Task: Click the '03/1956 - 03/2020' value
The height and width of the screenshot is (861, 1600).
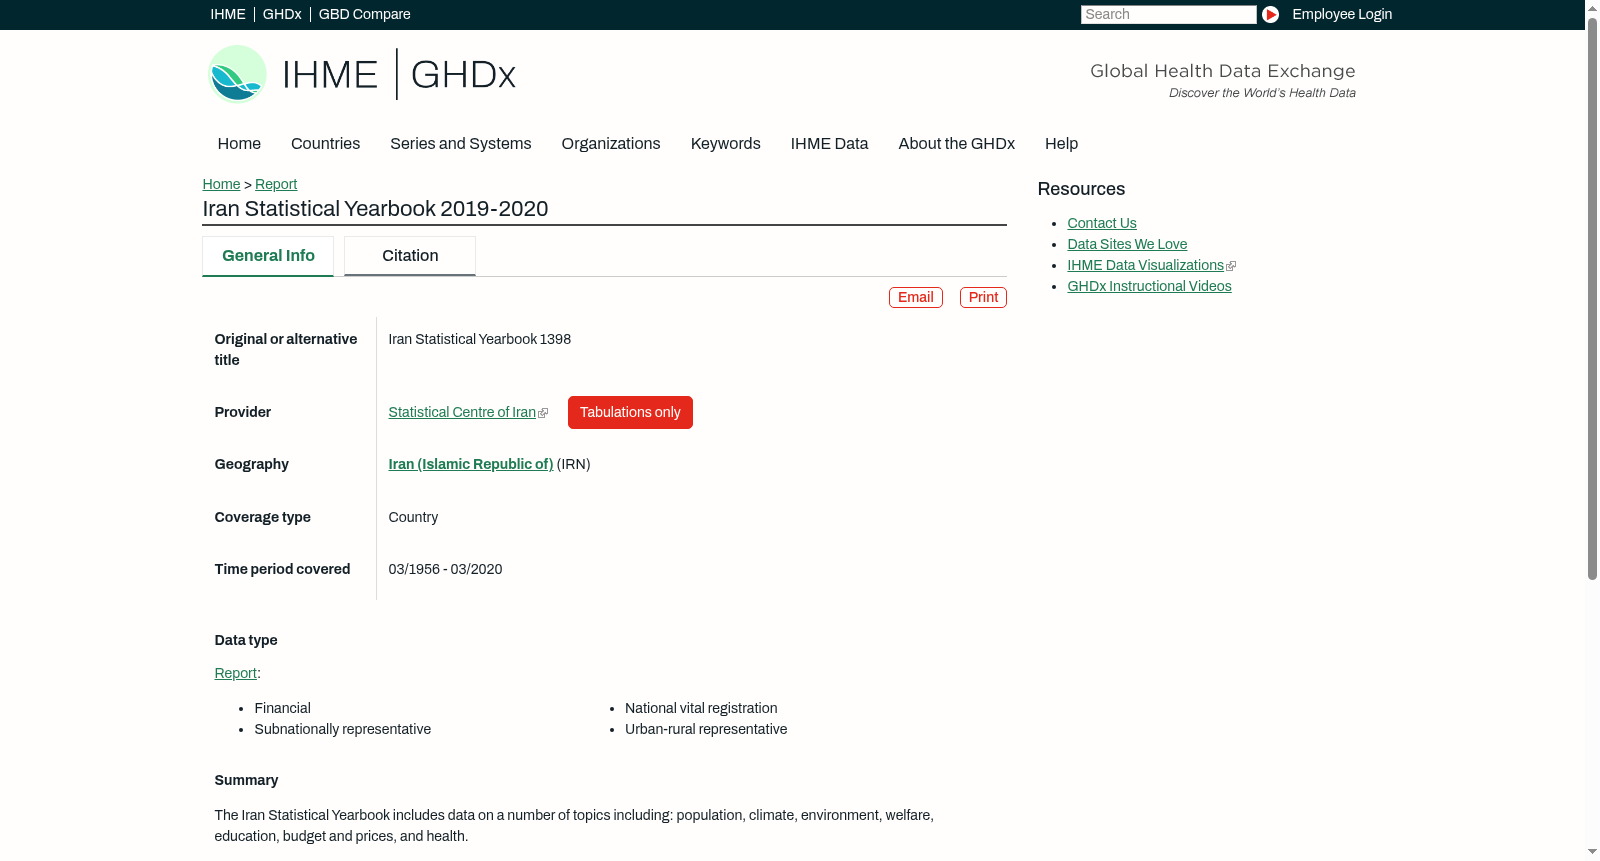Action: coord(445,569)
